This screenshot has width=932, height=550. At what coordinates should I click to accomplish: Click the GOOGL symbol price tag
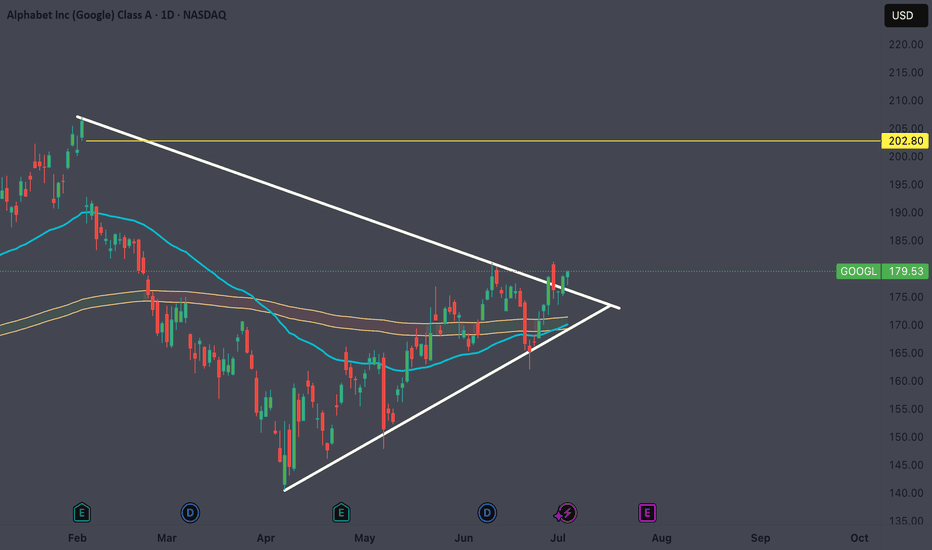pos(858,271)
